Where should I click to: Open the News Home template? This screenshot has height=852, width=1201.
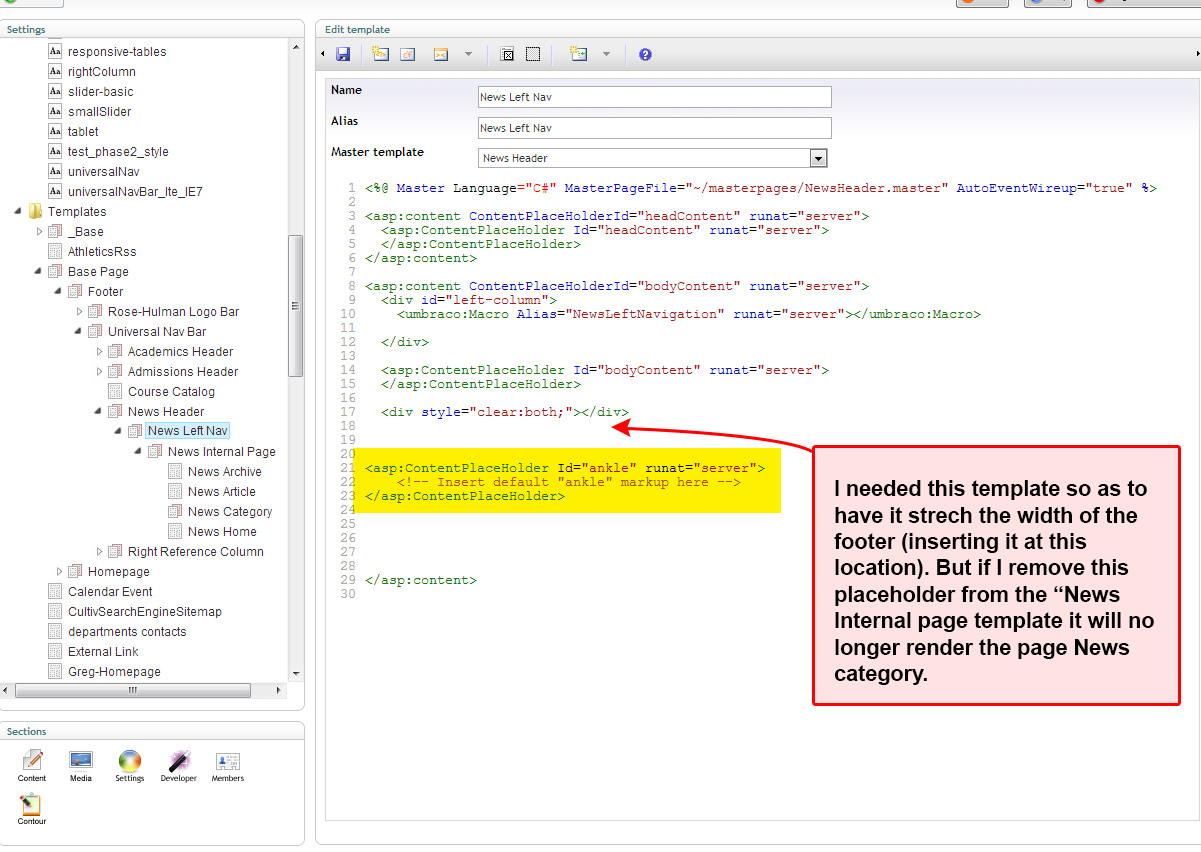(222, 531)
